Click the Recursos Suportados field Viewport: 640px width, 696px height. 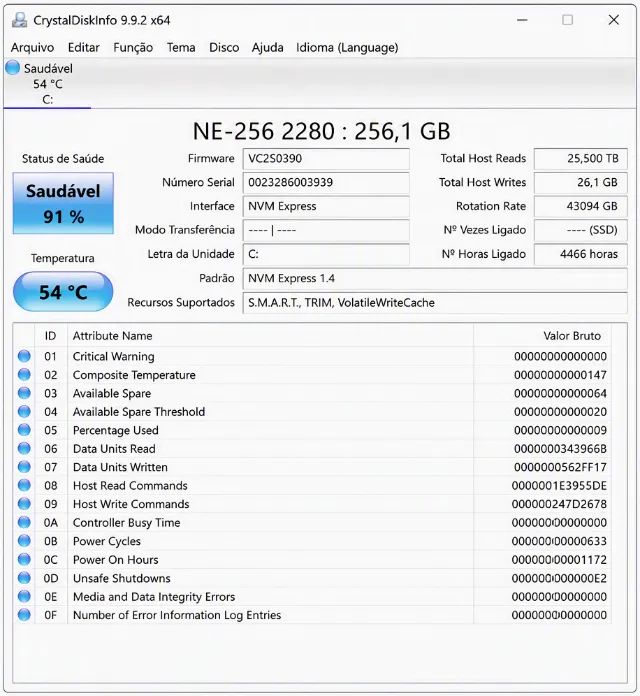pos(435,303)
